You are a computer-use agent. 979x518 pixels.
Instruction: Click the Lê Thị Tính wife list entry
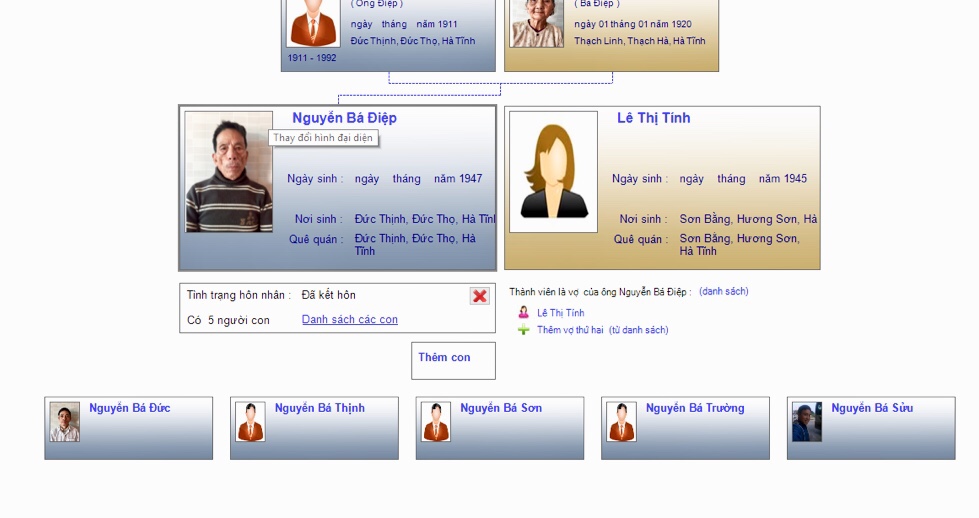pos(561,313)
